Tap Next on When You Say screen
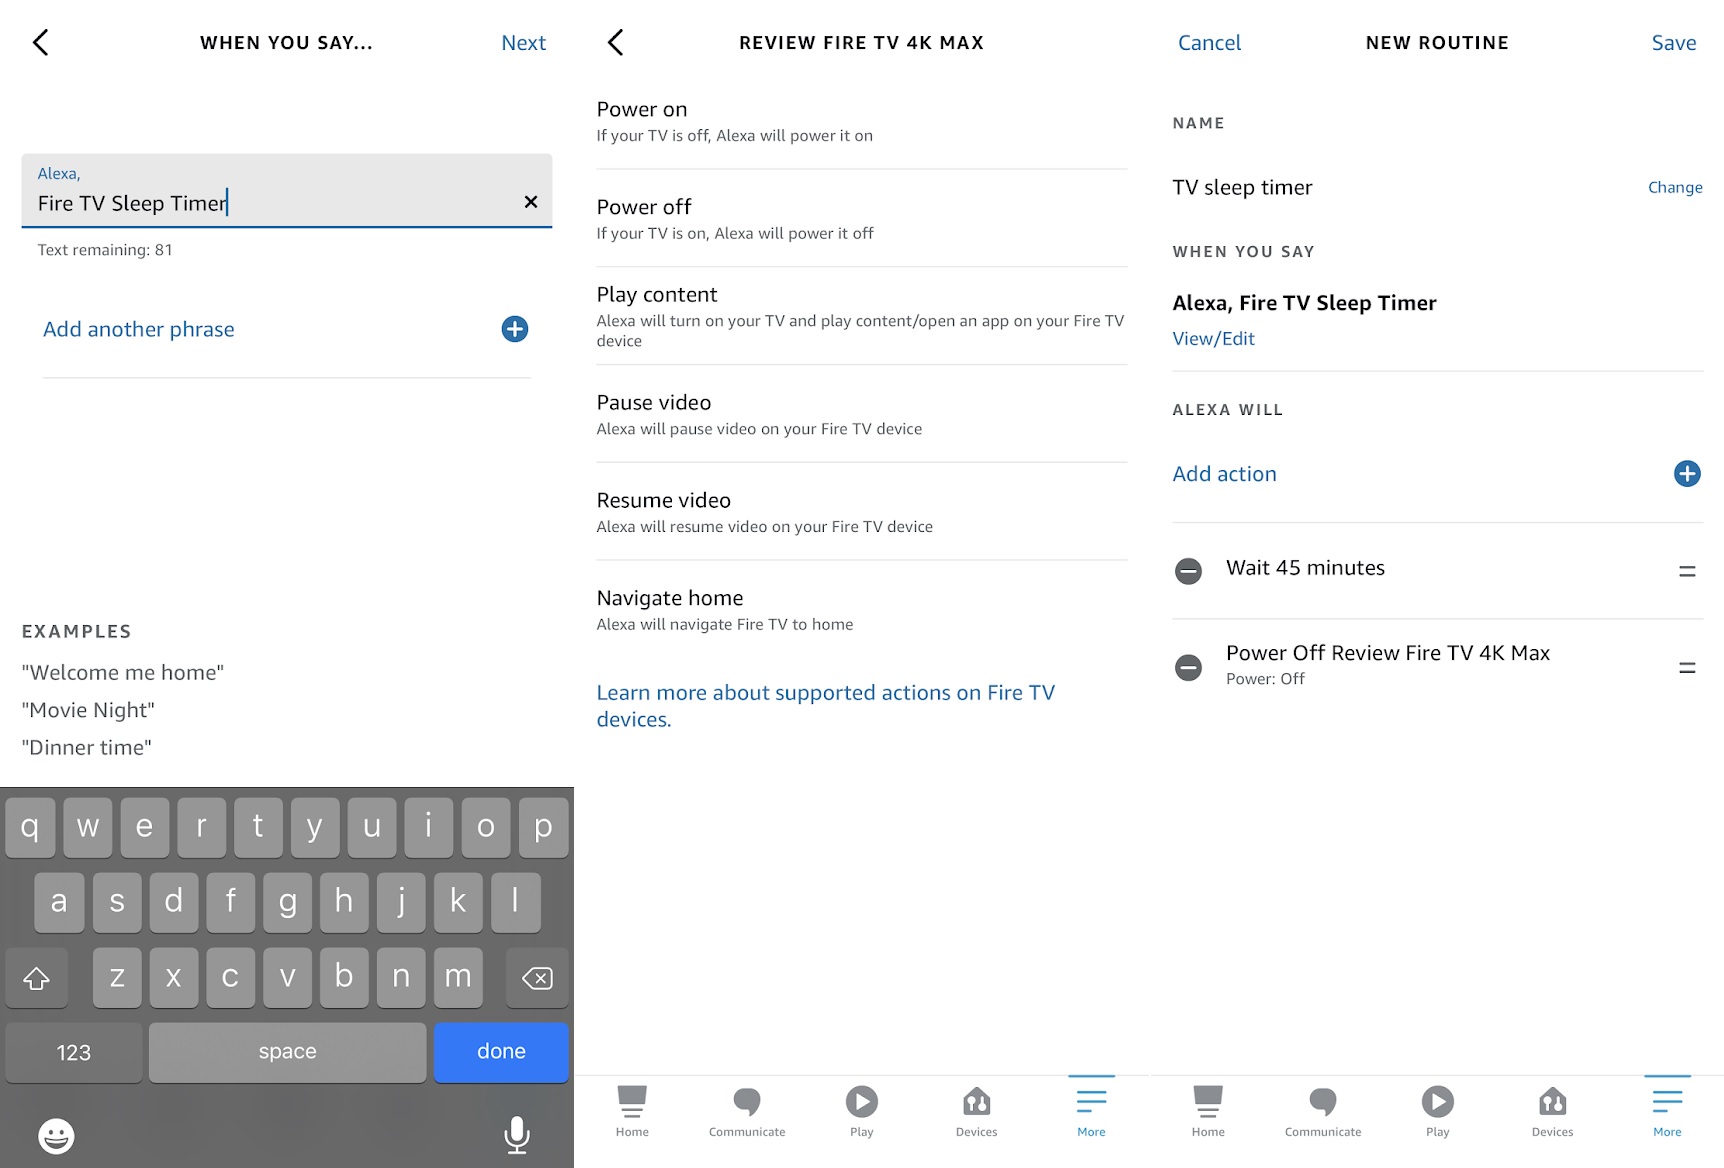This screenshot has height=1168, width=1724. point(523,43)
